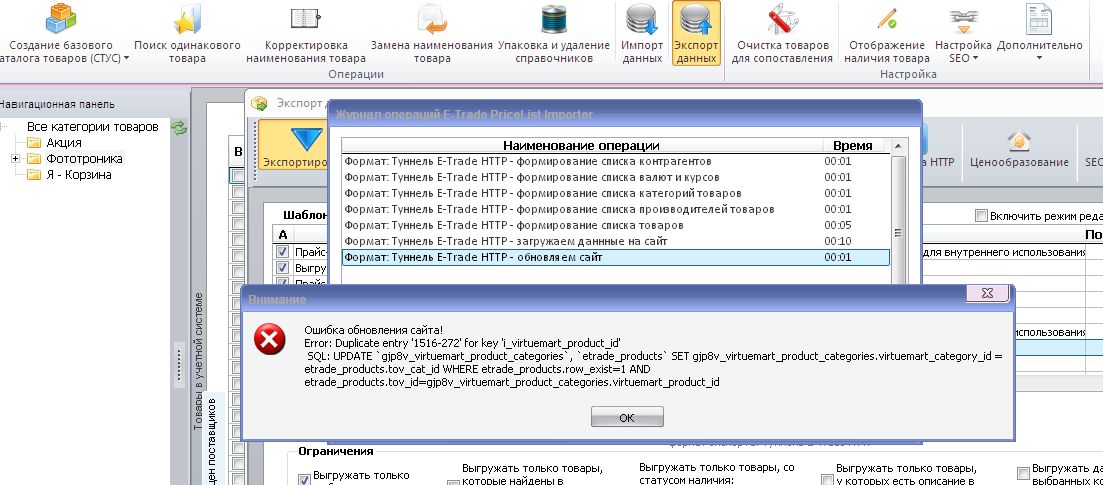This screenshot has width=1103, height=485.
Task: Open the Дополнительно dropdown menu
Action: [1040, 34]
